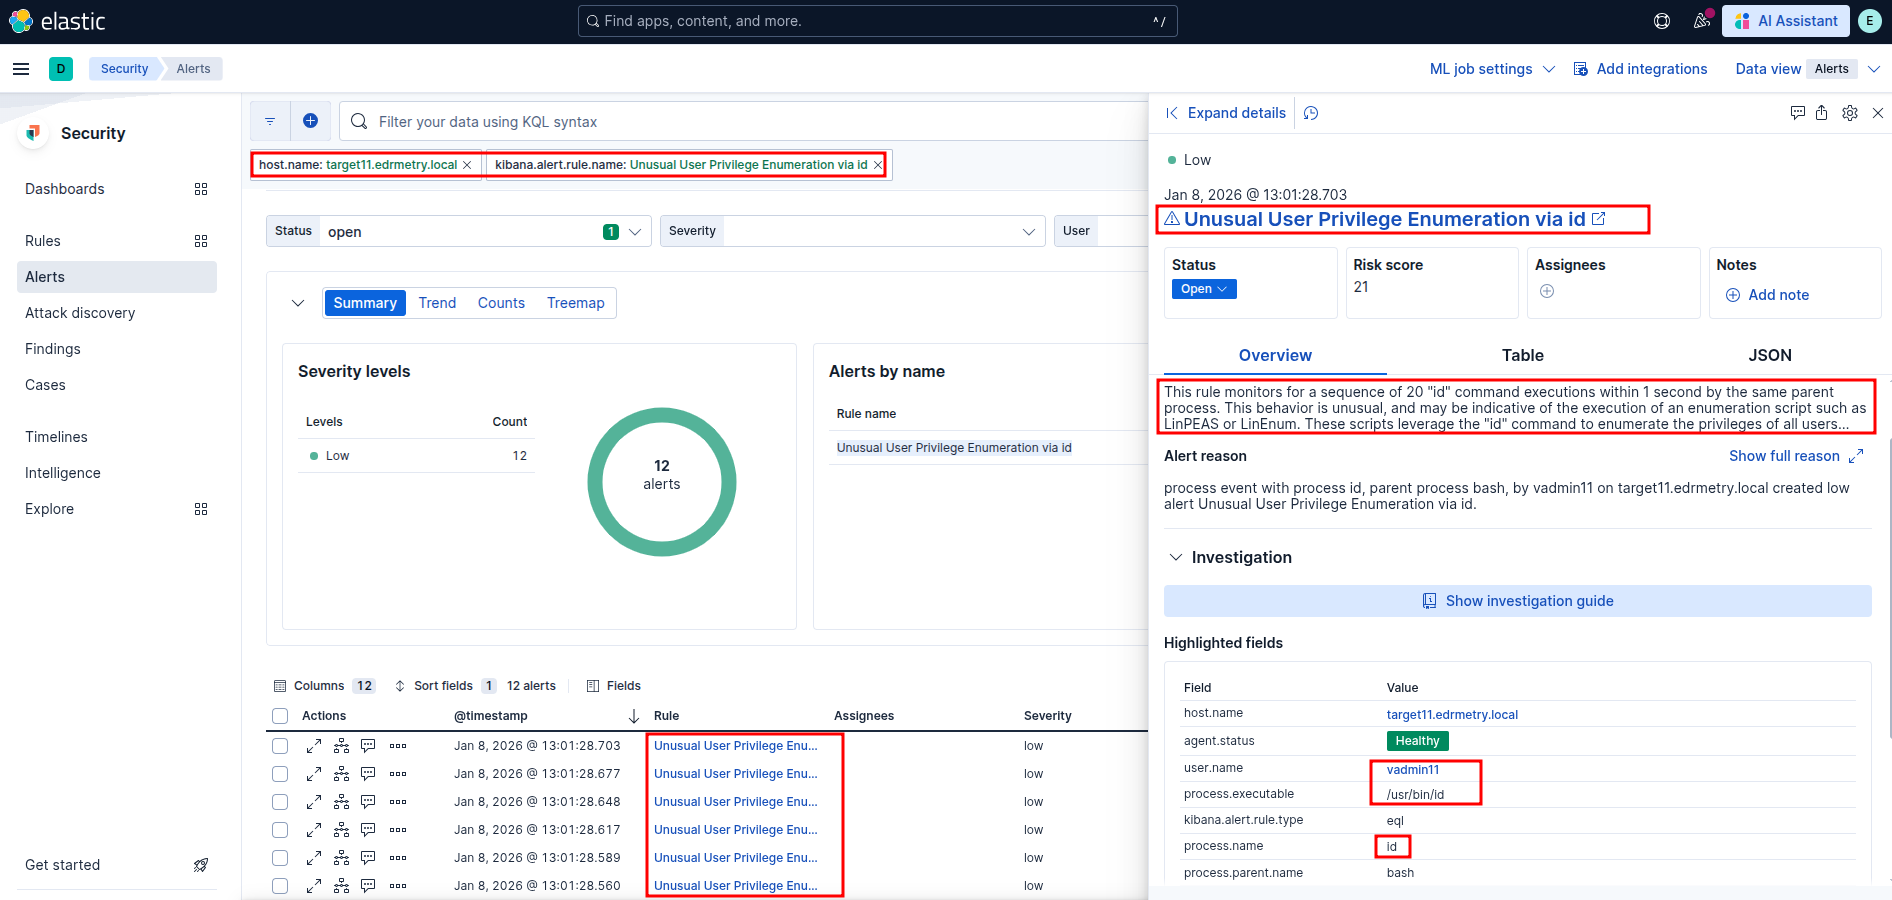Analyze event icon for first alert row

(x=341, y=746)
